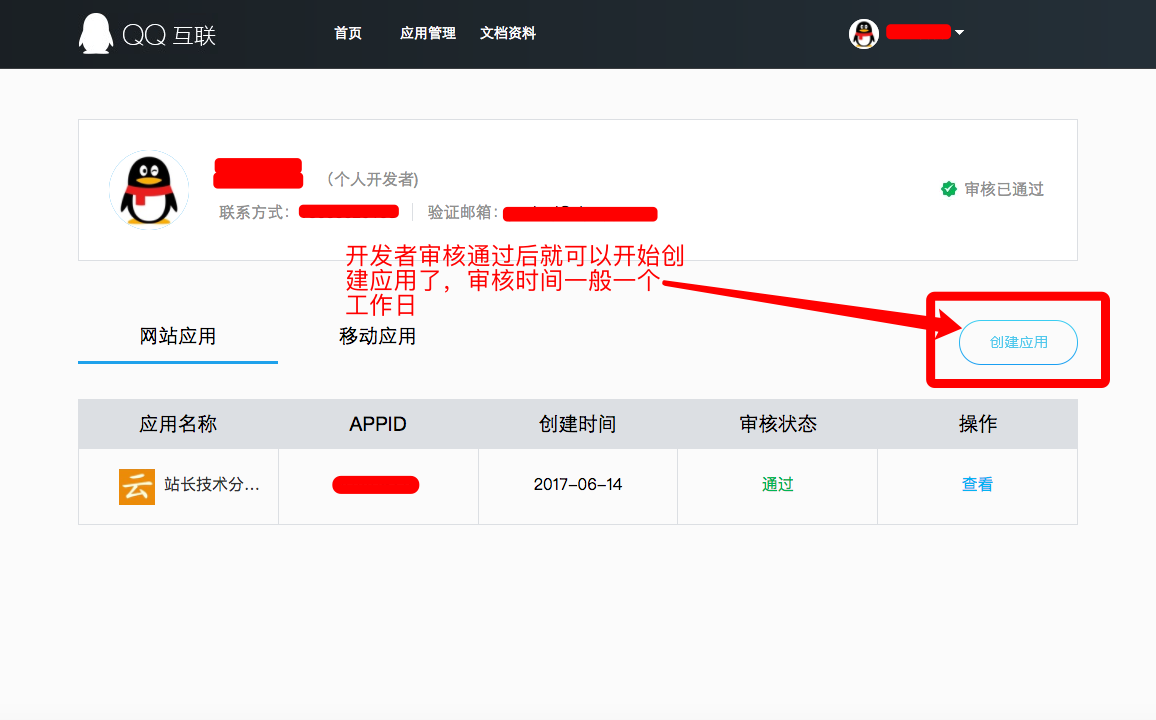Click the 审核状态 column header
Viewport: 1156px width, 720px height.
coord(778,424)
